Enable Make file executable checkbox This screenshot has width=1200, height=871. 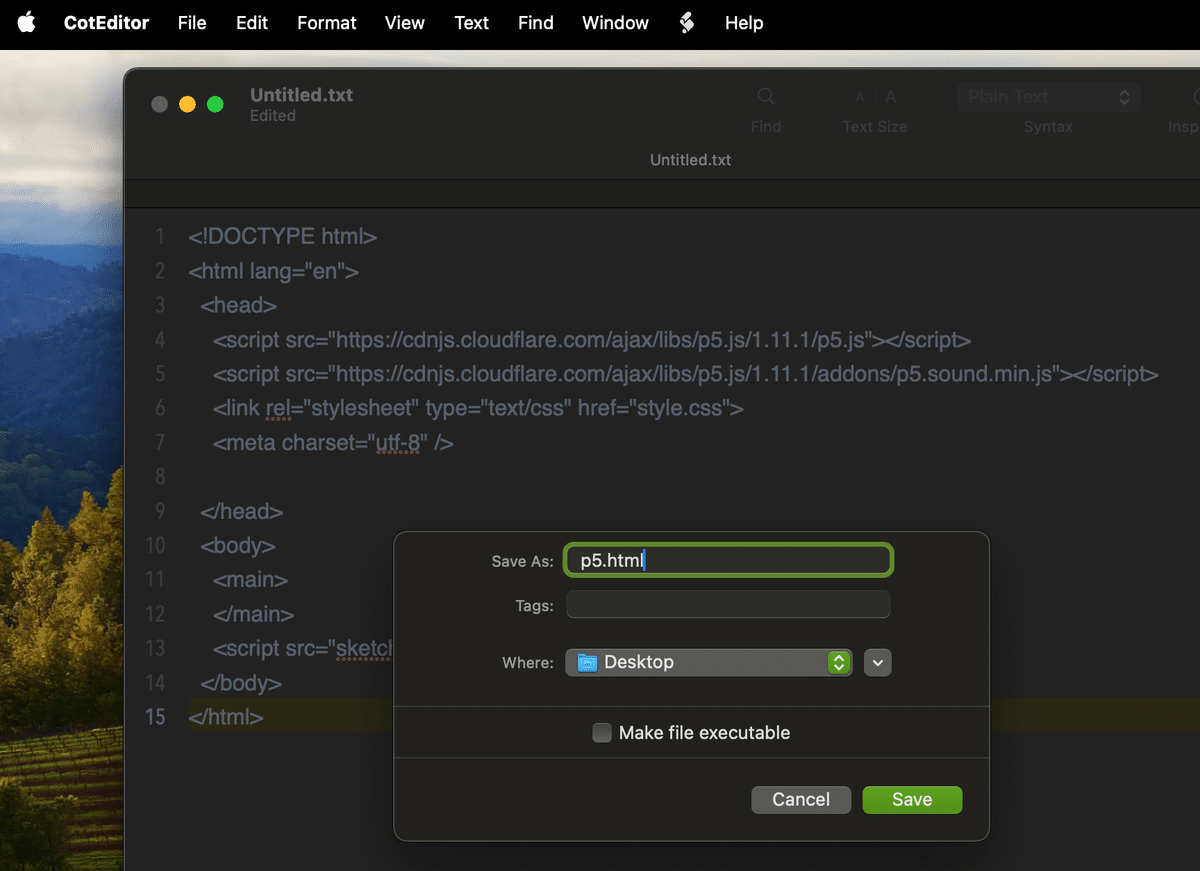(x=602, y=733)
